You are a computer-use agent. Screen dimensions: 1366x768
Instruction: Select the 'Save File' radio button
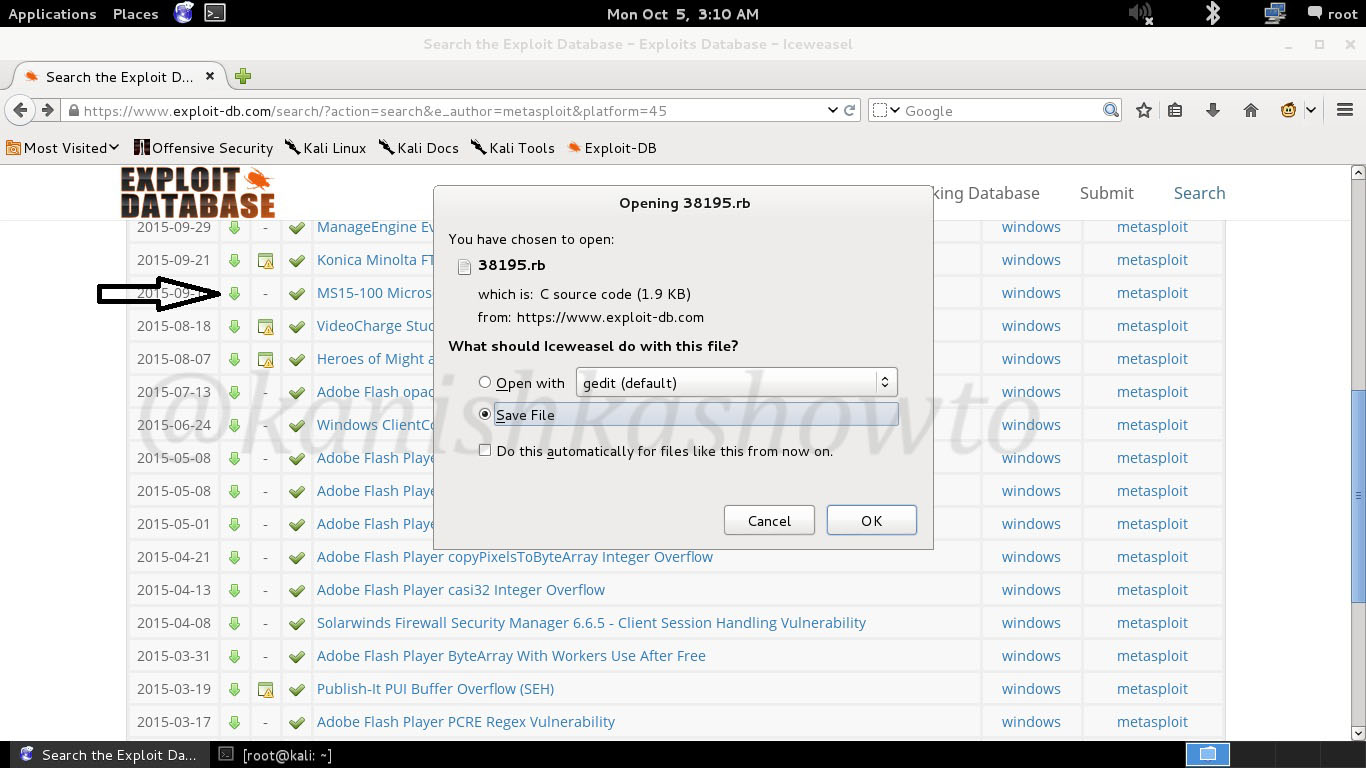pos(485,414)
